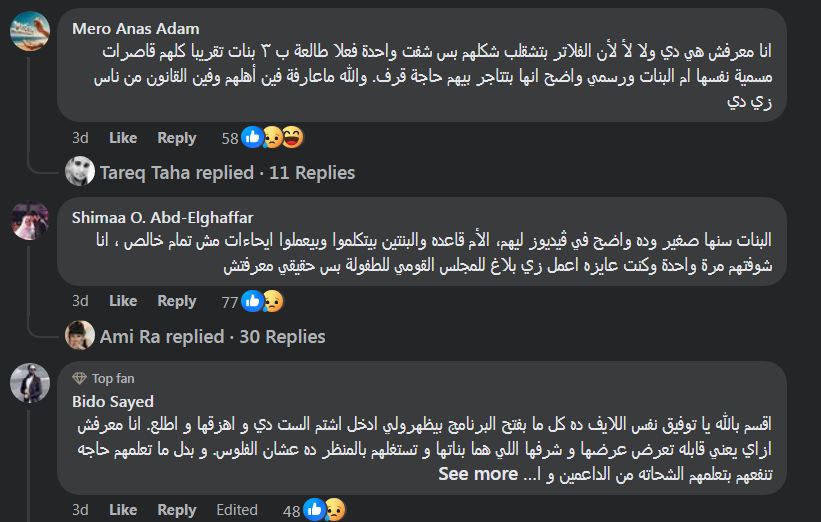Click the Top fan diamond badge
This screenshot has height=522, width=821.
pos(79,378)
